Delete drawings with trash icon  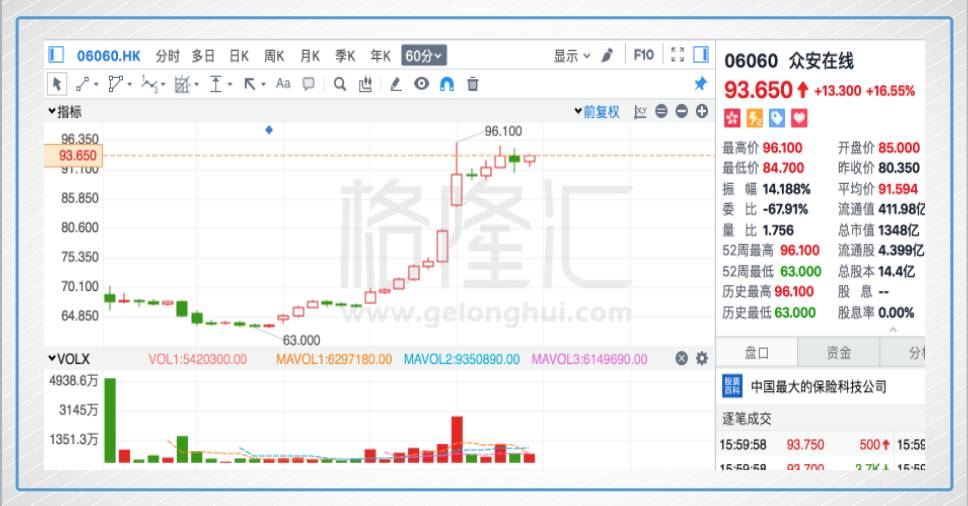tap(473, 84)
